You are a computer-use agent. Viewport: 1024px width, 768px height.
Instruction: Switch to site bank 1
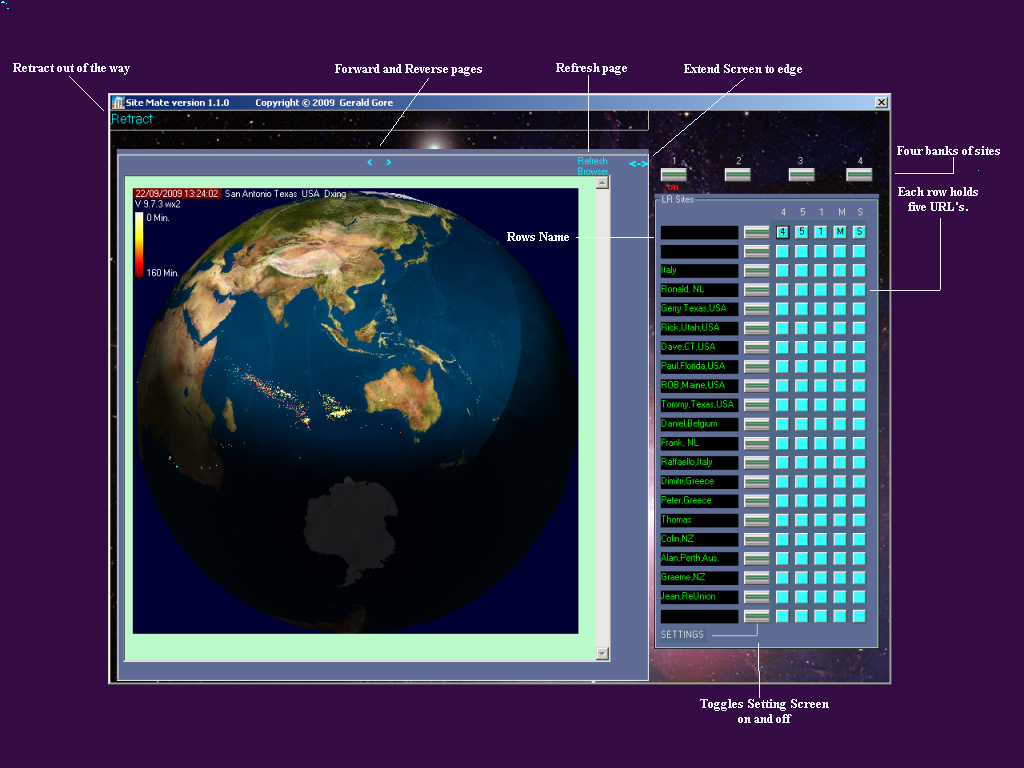(673, 174)
